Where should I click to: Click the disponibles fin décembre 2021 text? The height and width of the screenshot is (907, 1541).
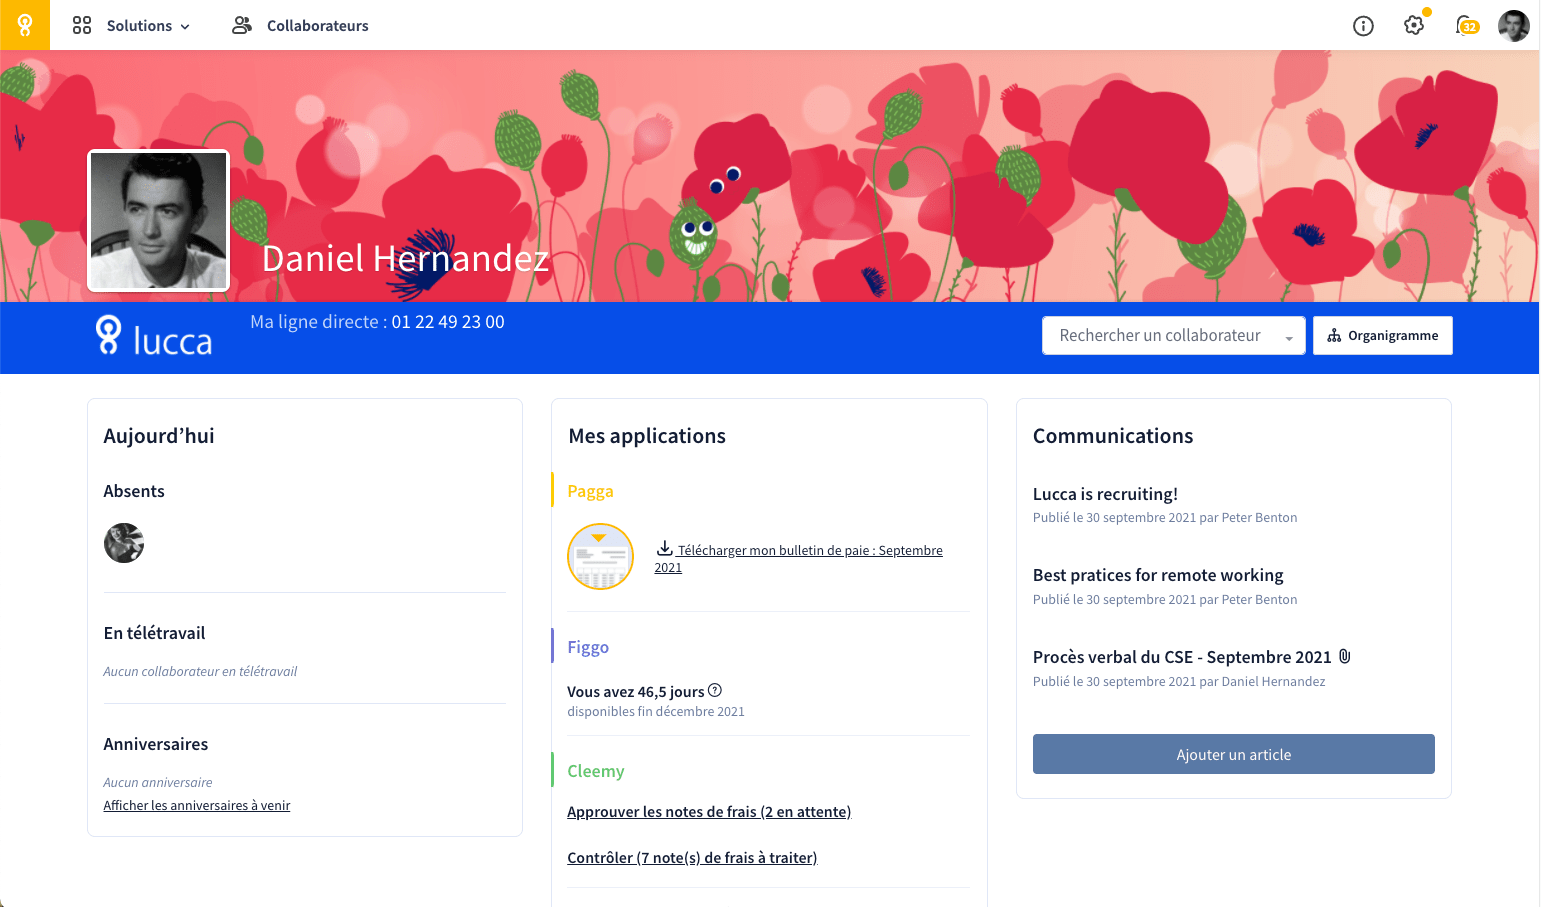[656, 712]
